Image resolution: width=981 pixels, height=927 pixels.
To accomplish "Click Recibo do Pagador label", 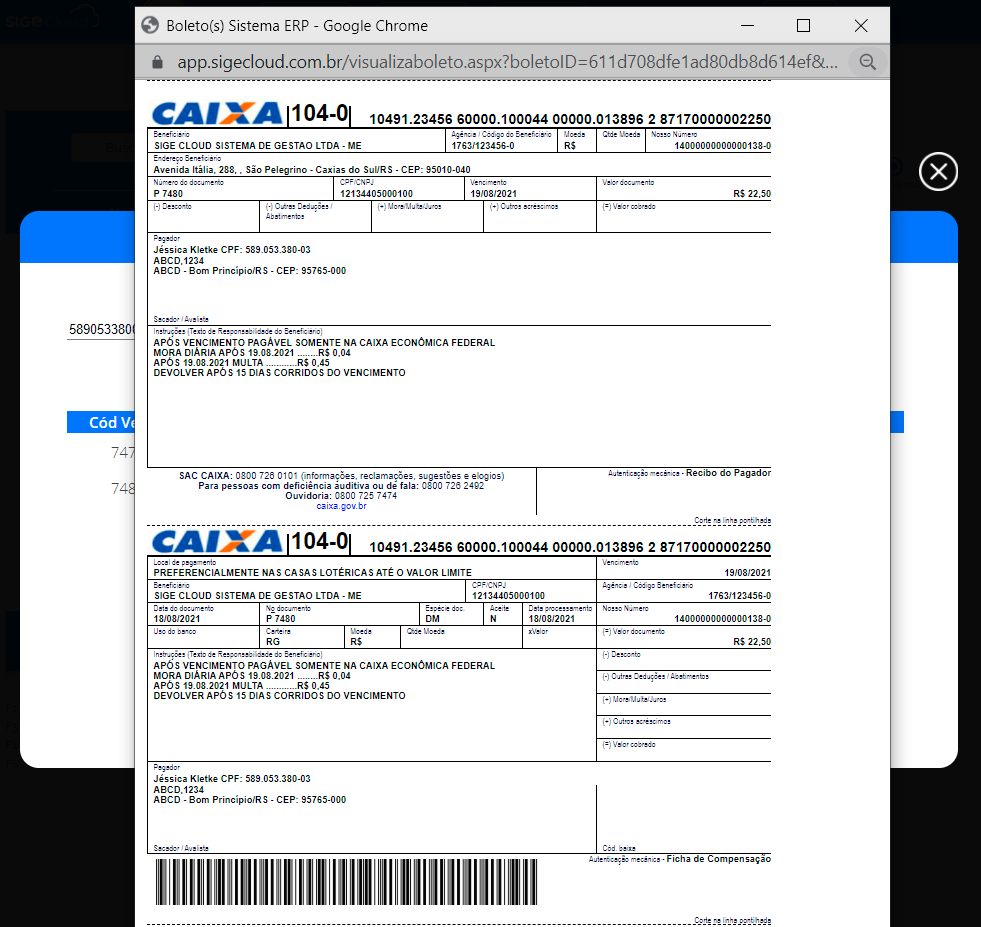I will pos(728,473).
